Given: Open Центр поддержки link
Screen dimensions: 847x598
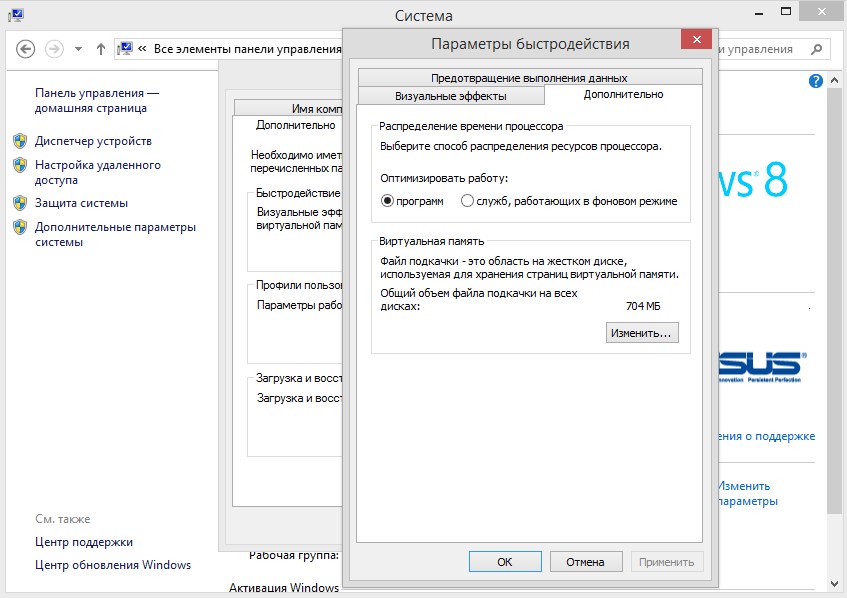Looking at the screenshot, I should point(84,542).
